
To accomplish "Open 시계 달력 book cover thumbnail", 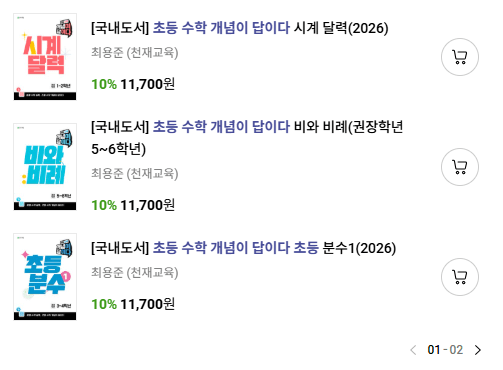I will point(45,57).
